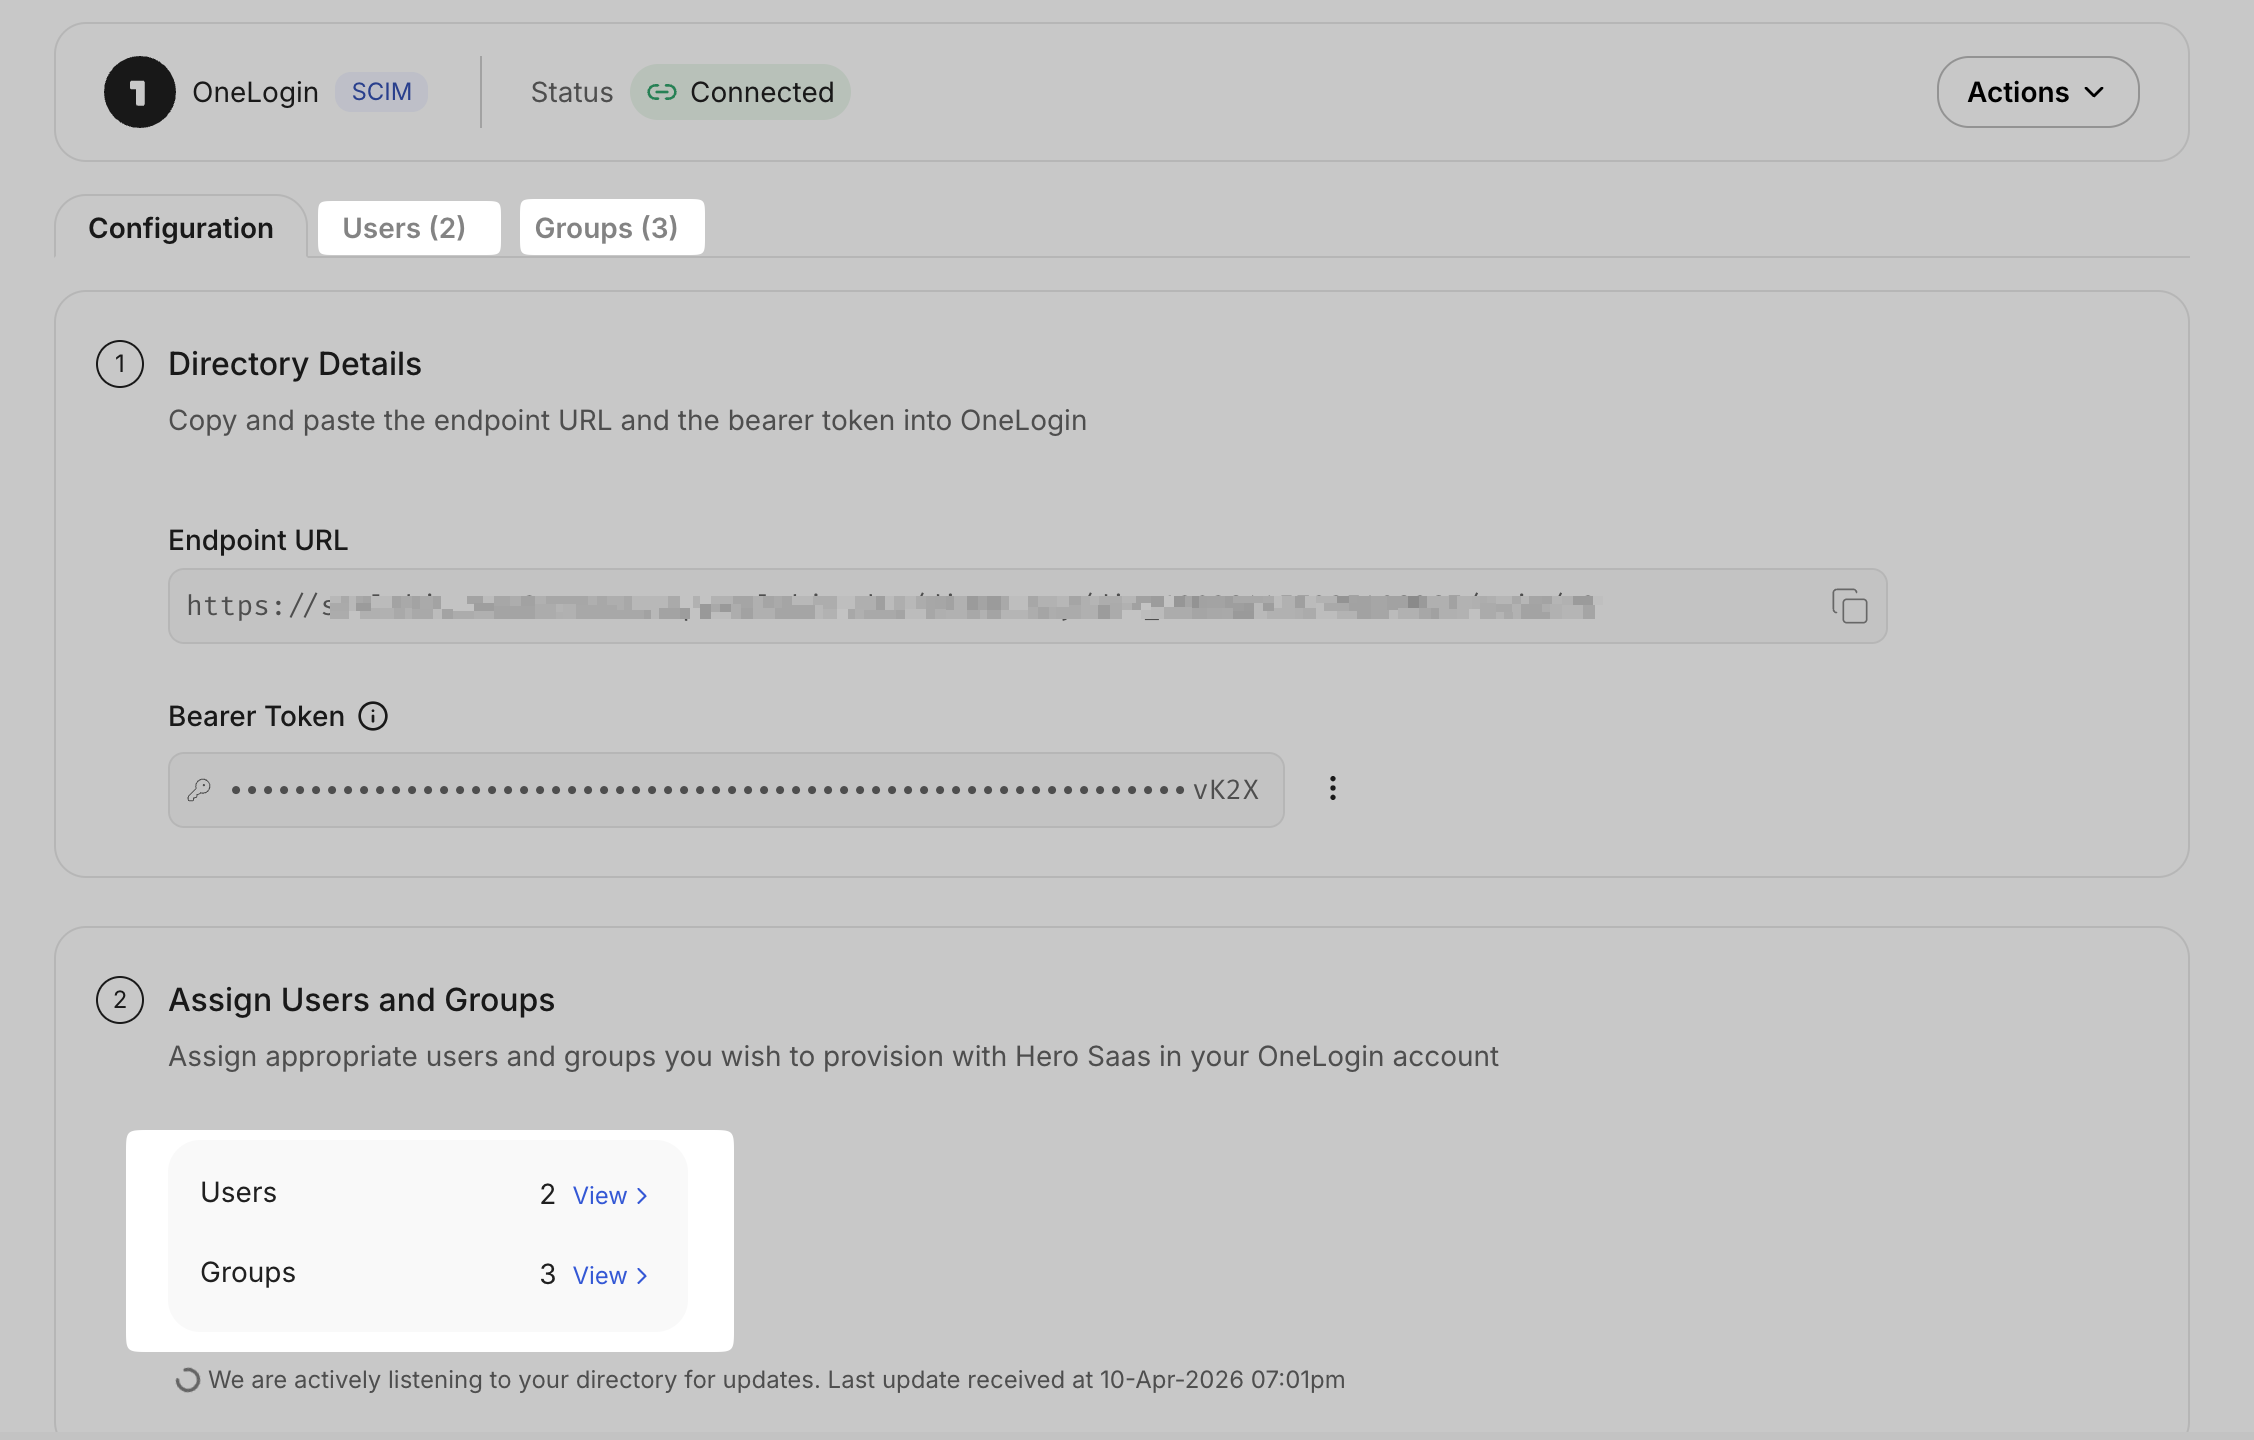Switch to the Users (2) tab
The height and width of the screenshot is (1440, 2254).
coord(408,227)
